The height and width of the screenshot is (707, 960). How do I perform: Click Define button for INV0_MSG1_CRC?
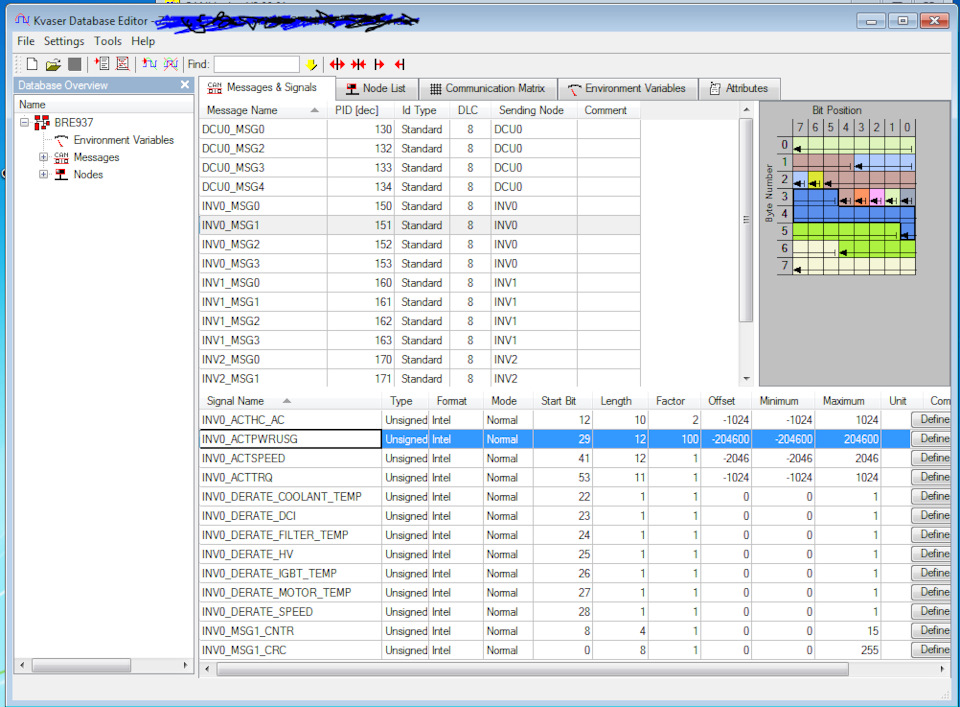pyautogui.click(x=931, y=649)
